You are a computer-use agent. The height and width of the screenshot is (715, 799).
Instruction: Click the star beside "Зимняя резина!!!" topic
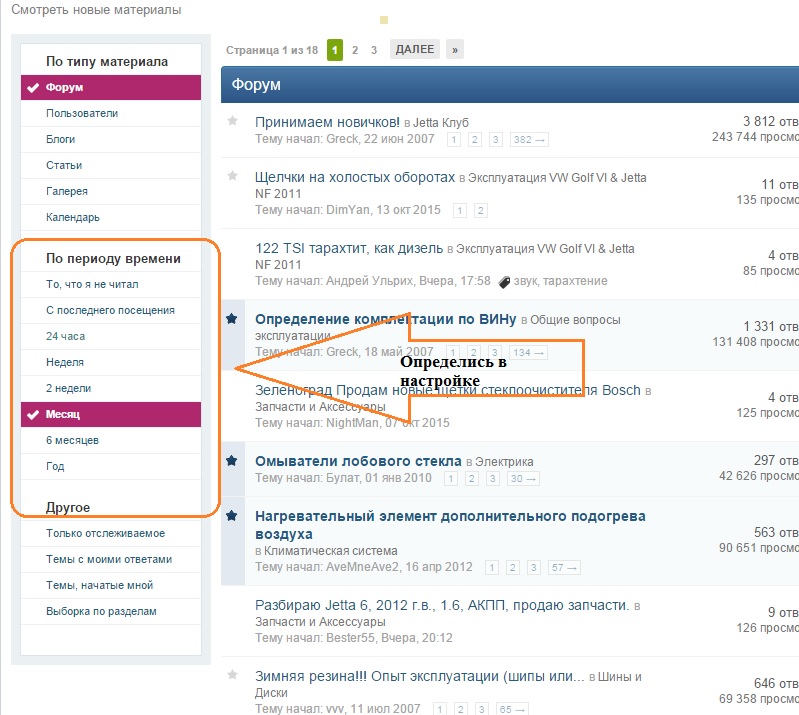233,676
